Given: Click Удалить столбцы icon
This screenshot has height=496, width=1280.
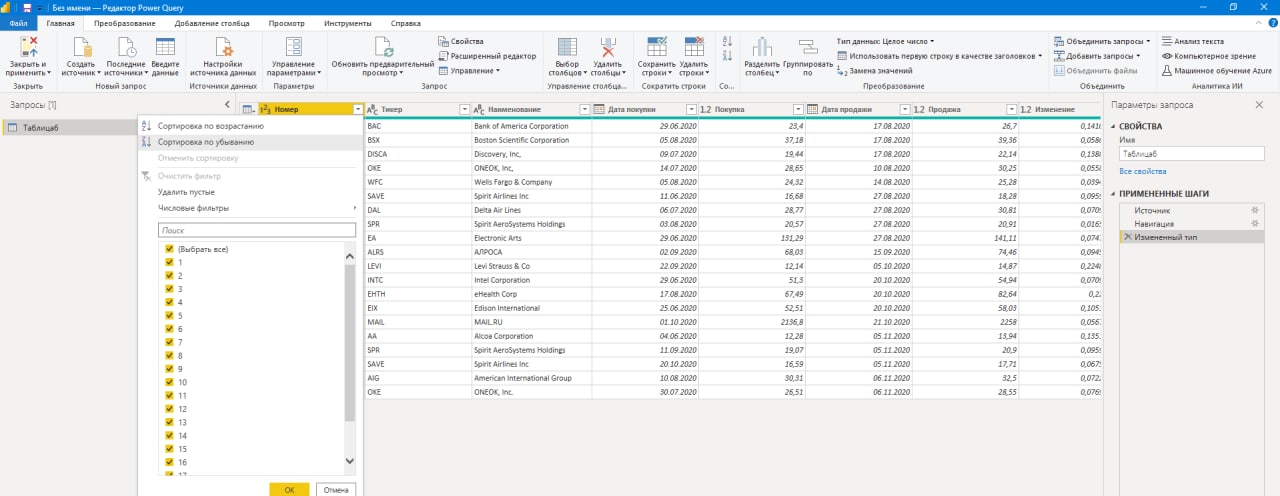Looking at the screenshot, I should pyautogui.click(x=607, y=47).
